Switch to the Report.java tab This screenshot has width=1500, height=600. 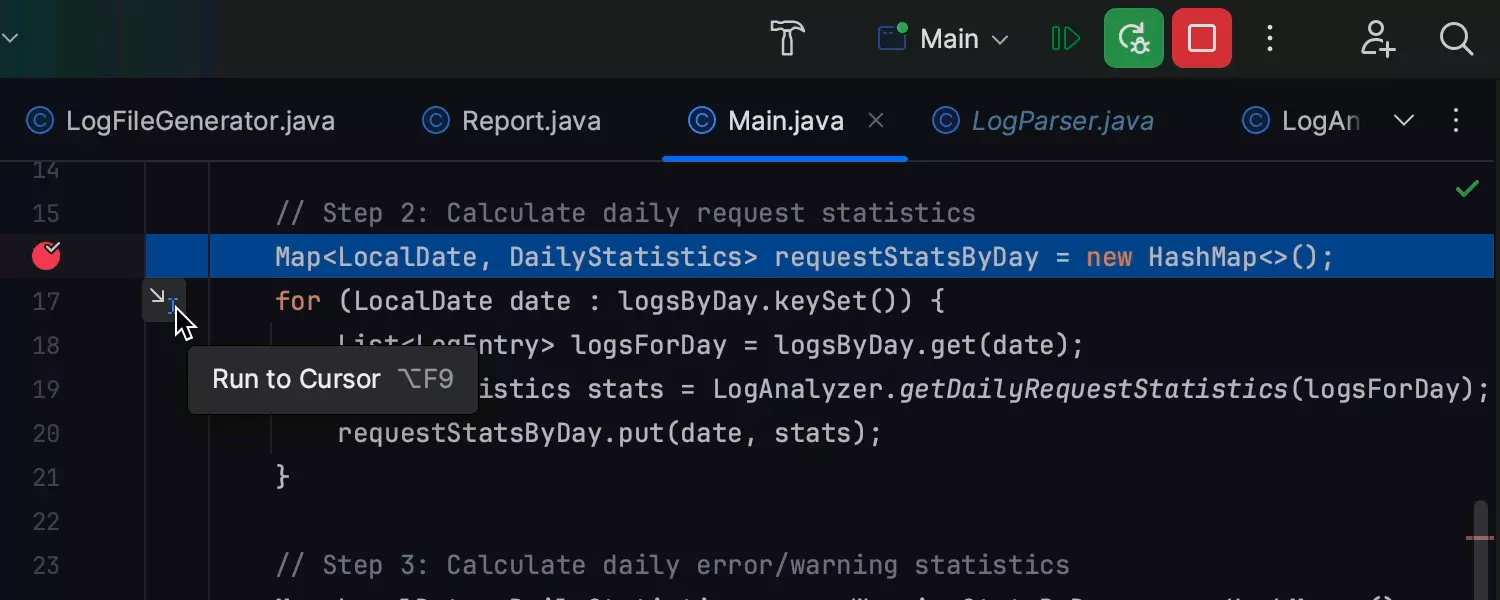click(530, 122)
